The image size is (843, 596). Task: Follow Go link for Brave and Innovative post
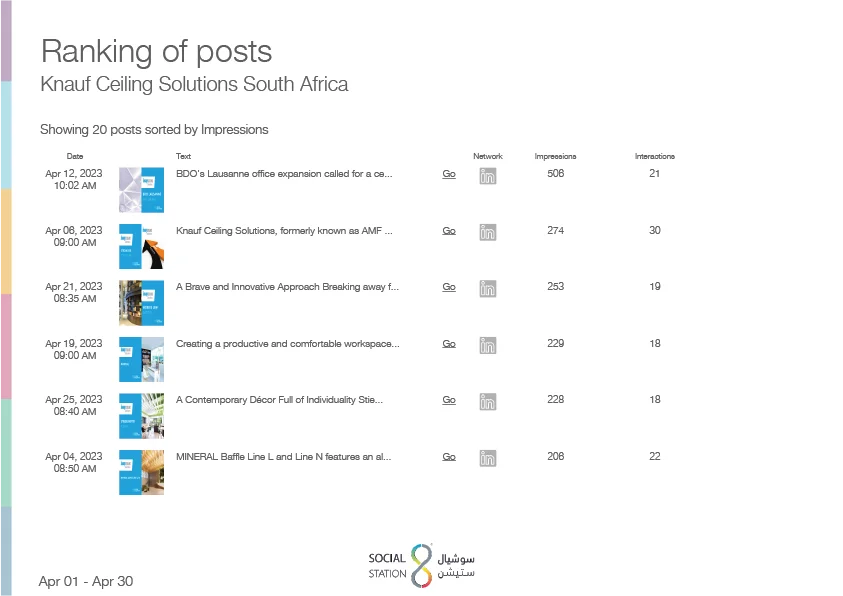[x=449, y=287]
